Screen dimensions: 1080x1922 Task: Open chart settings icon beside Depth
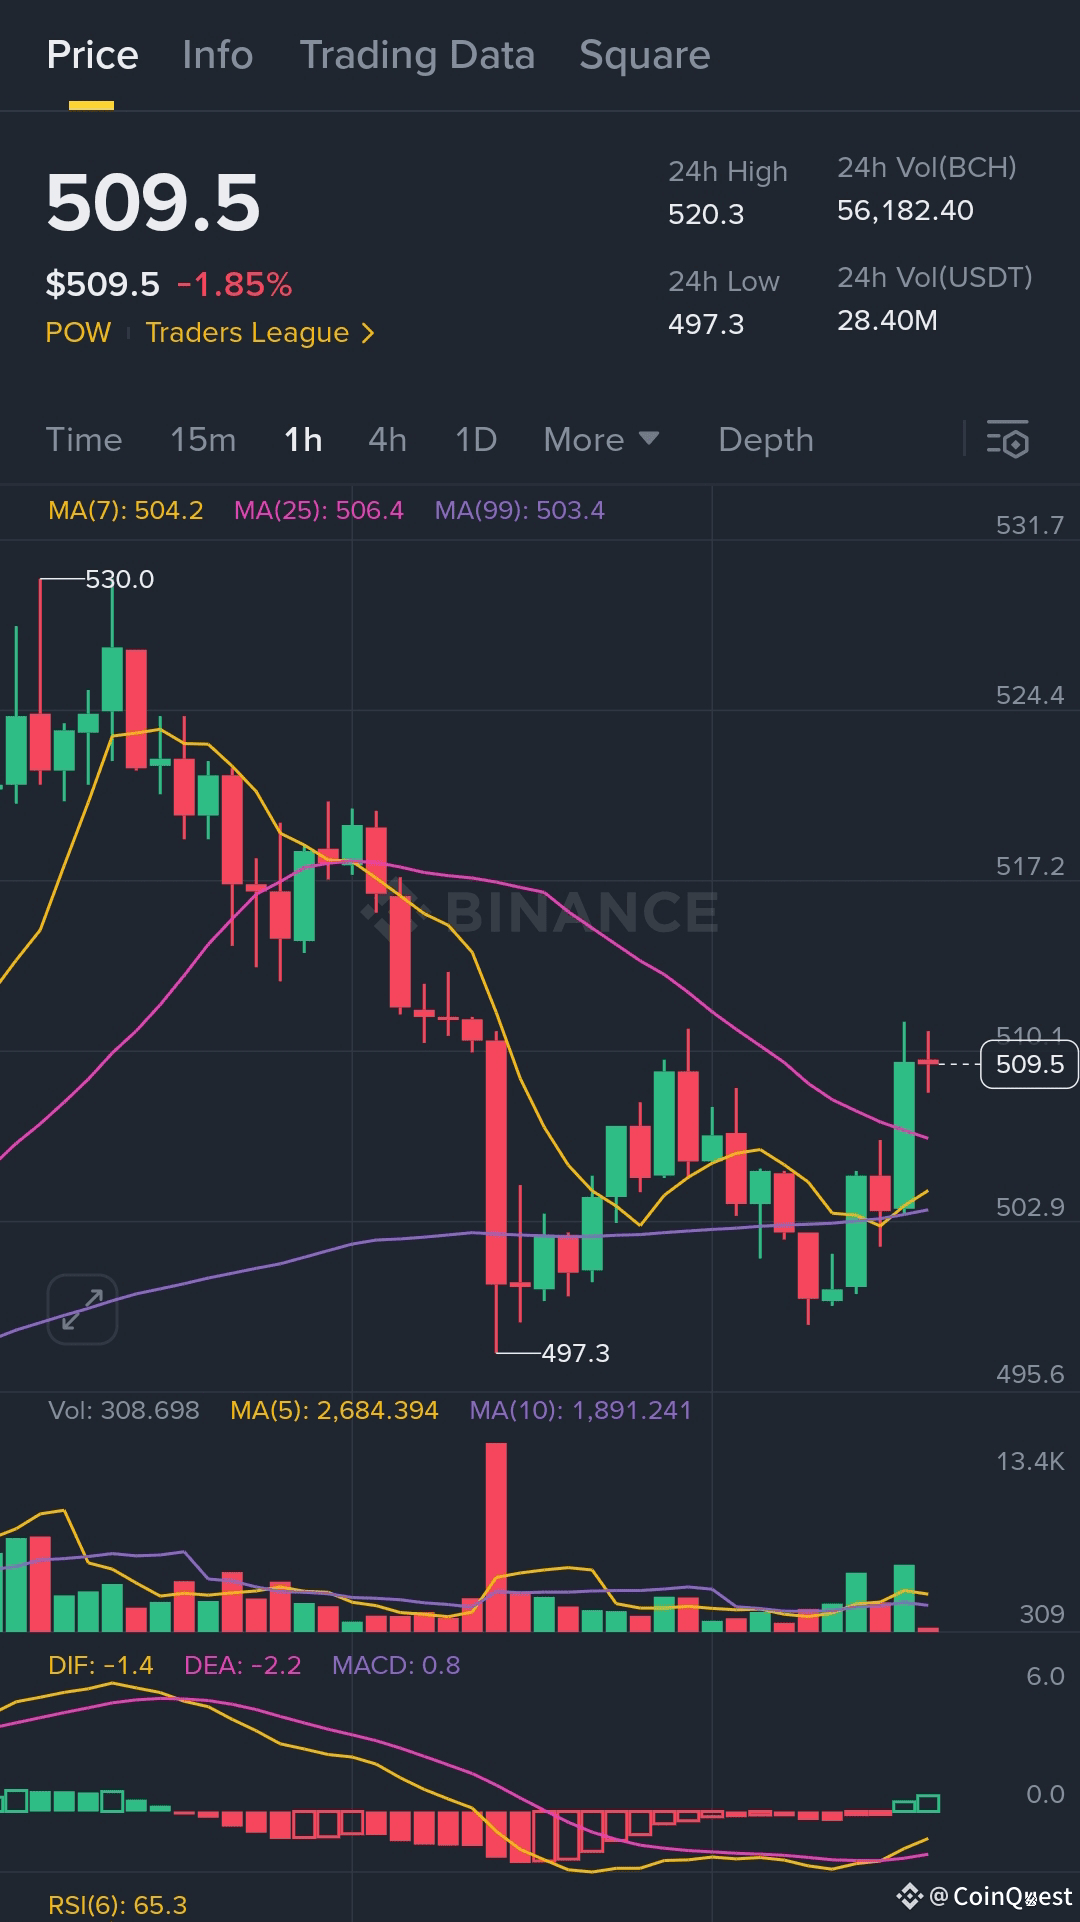[x=1007, y=439]
